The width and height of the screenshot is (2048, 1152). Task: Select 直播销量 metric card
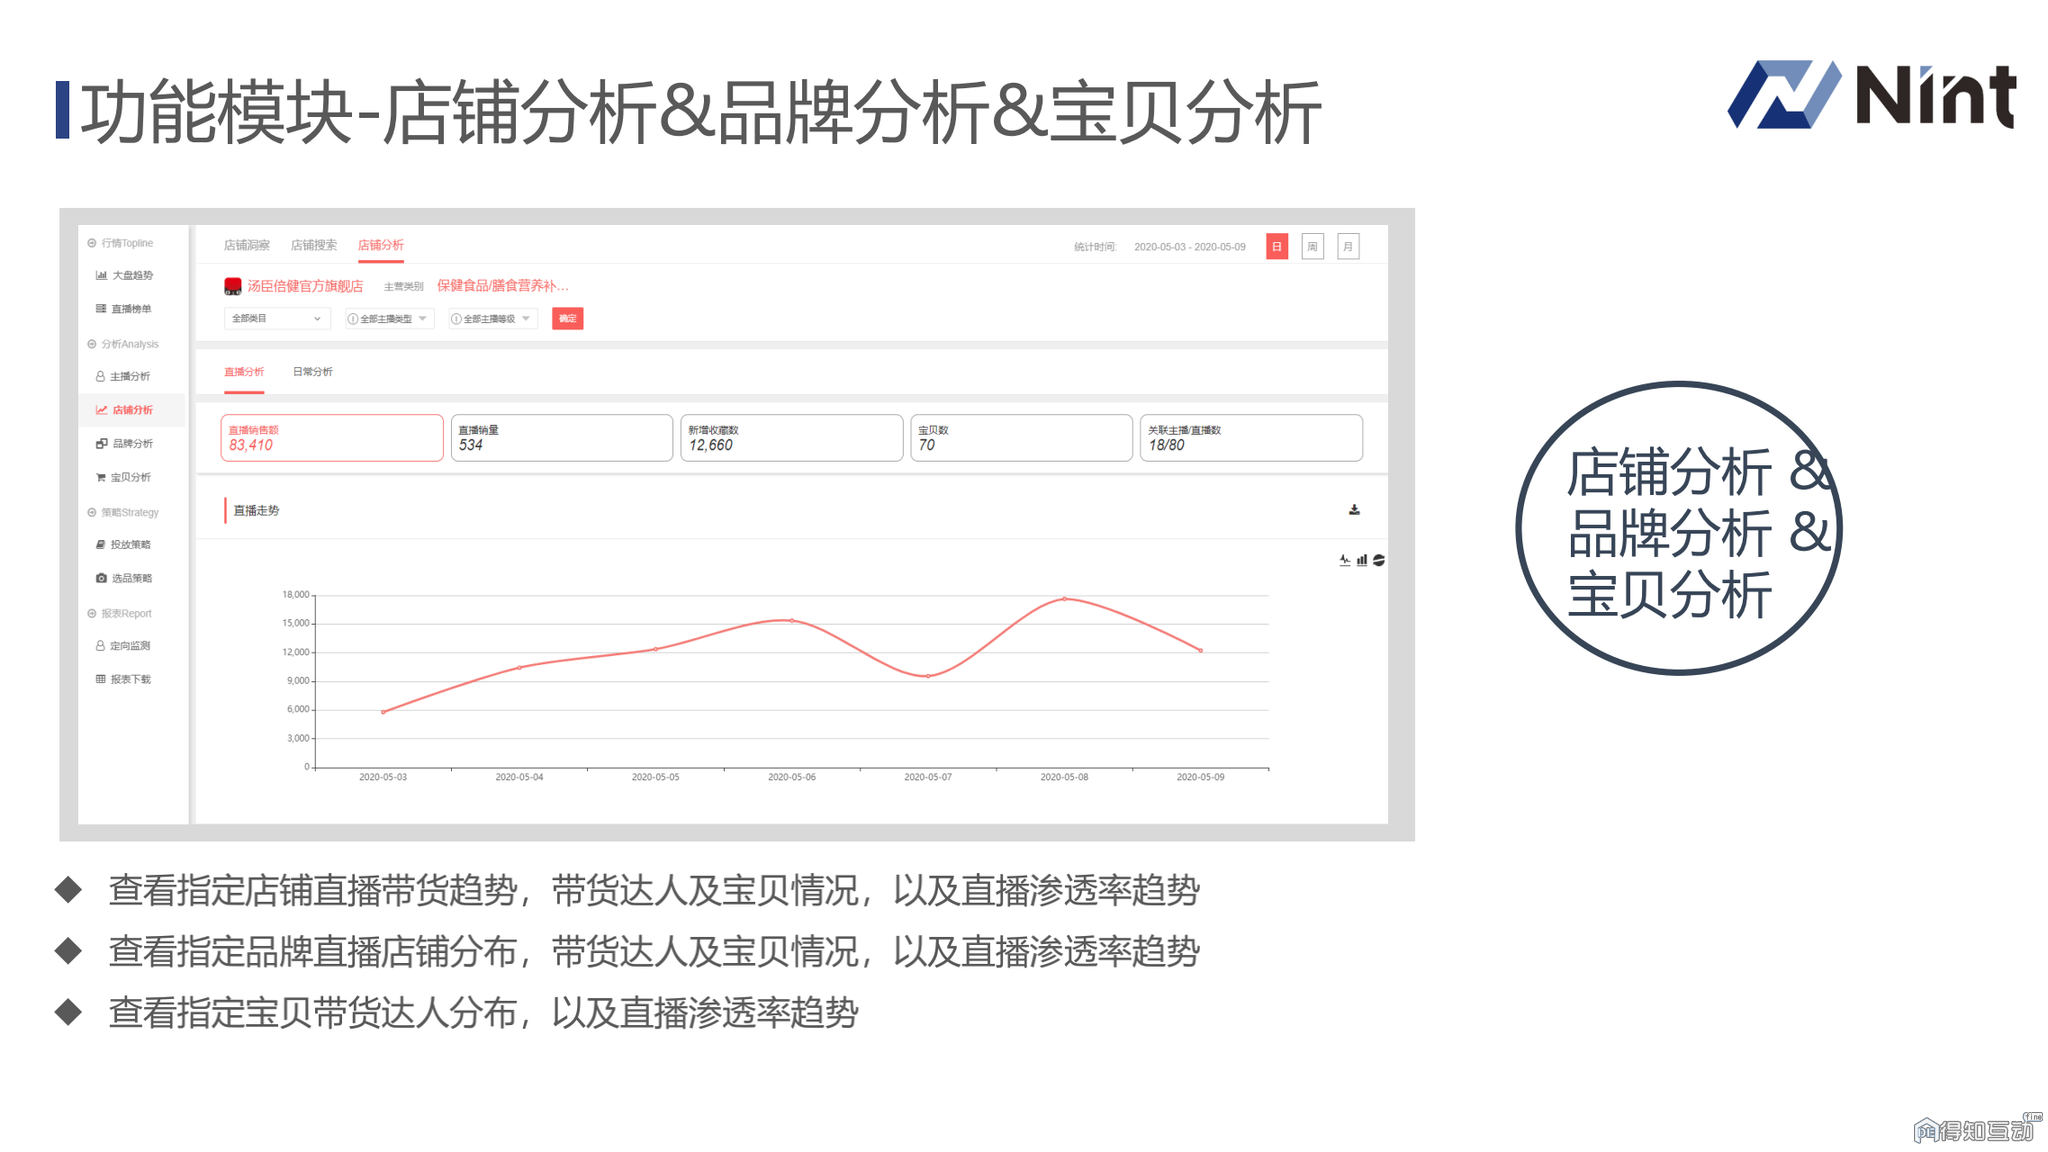pyautogui.click(x=562, y=438)
